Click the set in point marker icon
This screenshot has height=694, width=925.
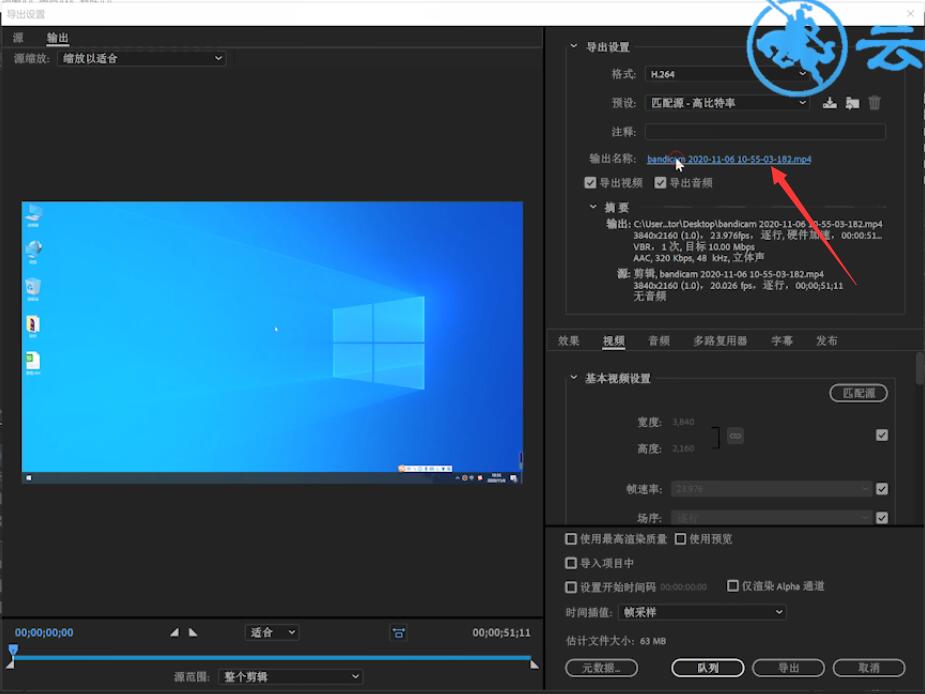click(x=174, y=632)
